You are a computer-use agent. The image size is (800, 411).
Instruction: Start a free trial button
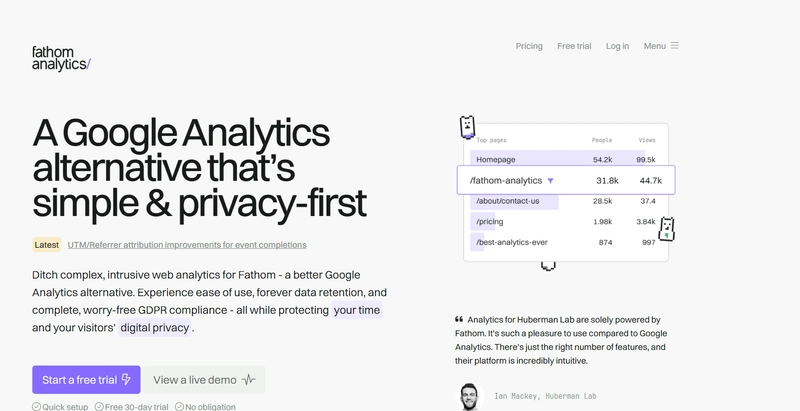86,379
